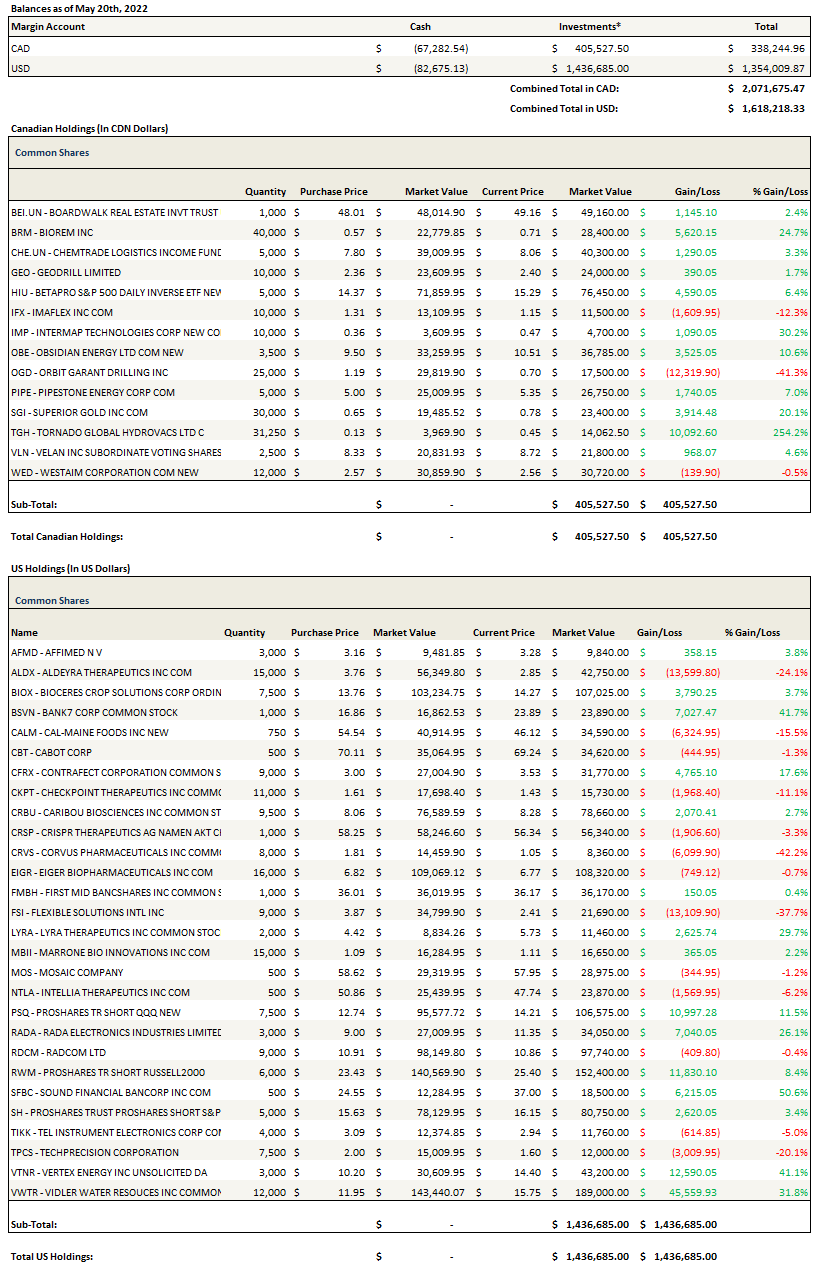Click the Total US Holdings label
Viewport: 829px width, 1266px height.
click(x=51, y=1256)
